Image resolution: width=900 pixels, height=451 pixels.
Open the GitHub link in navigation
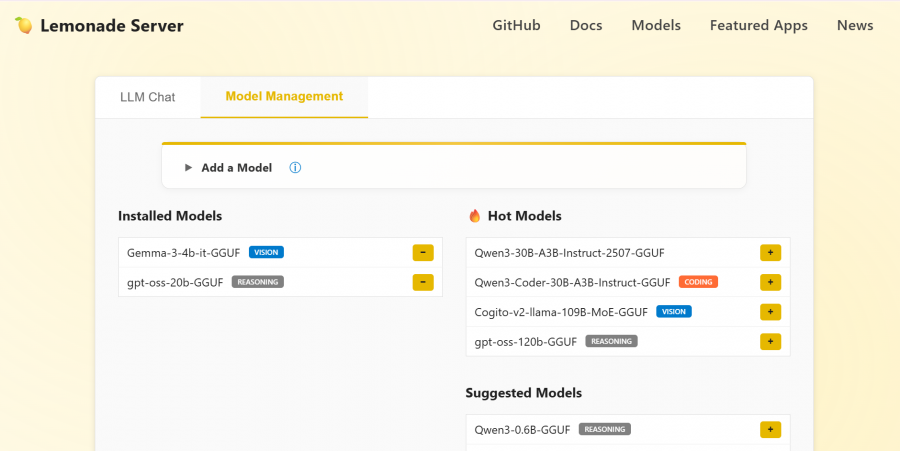pos(516,26)
